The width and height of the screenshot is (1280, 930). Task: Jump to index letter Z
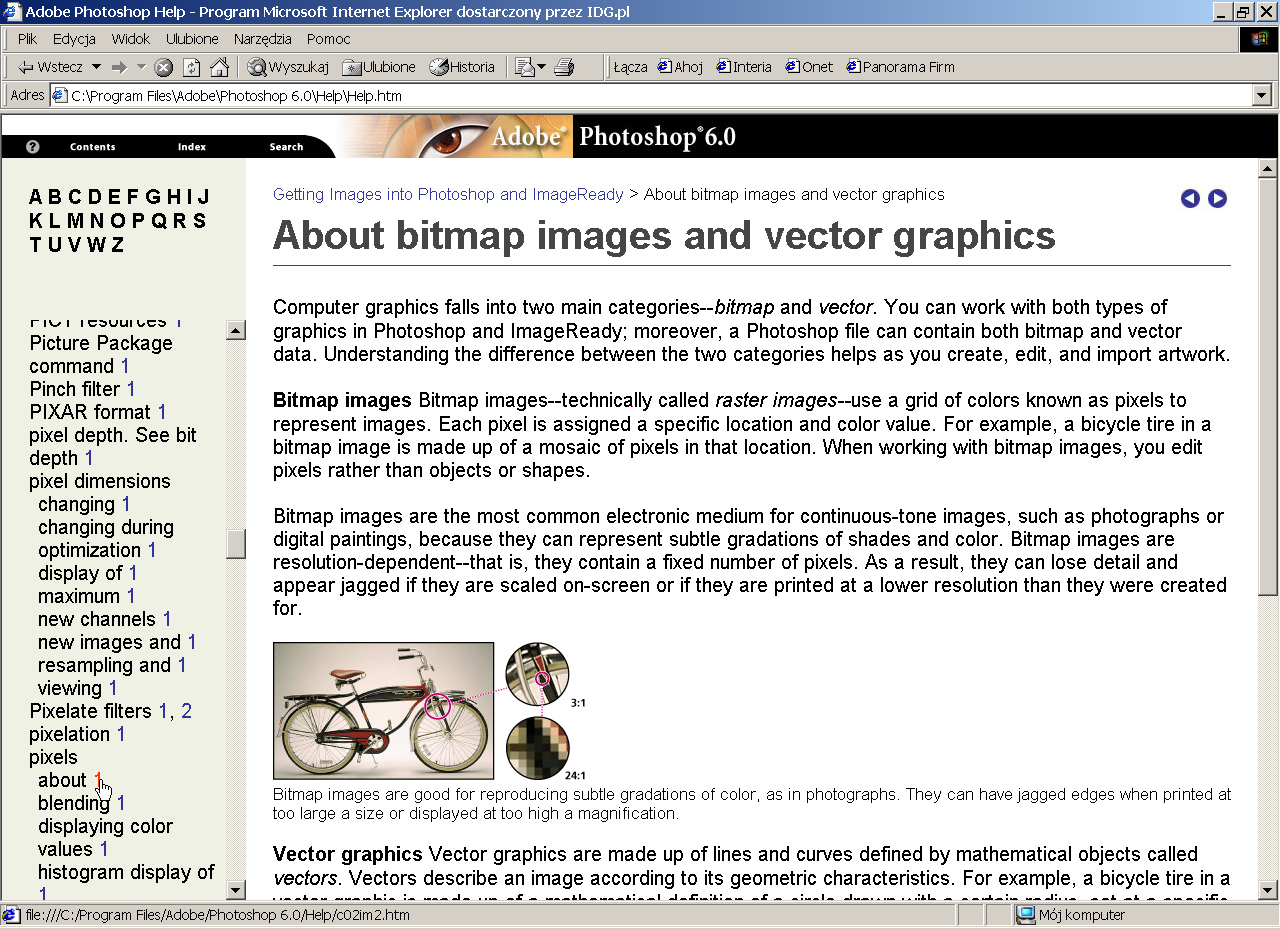click(117, 245)
